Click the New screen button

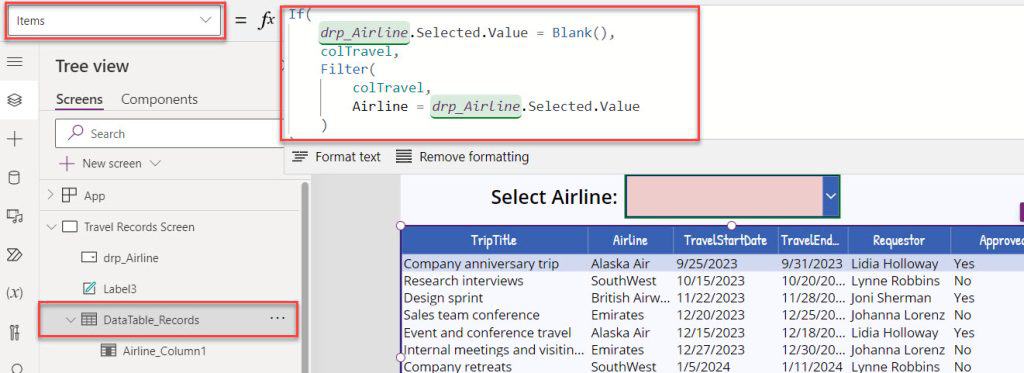(x=110, y=163)
